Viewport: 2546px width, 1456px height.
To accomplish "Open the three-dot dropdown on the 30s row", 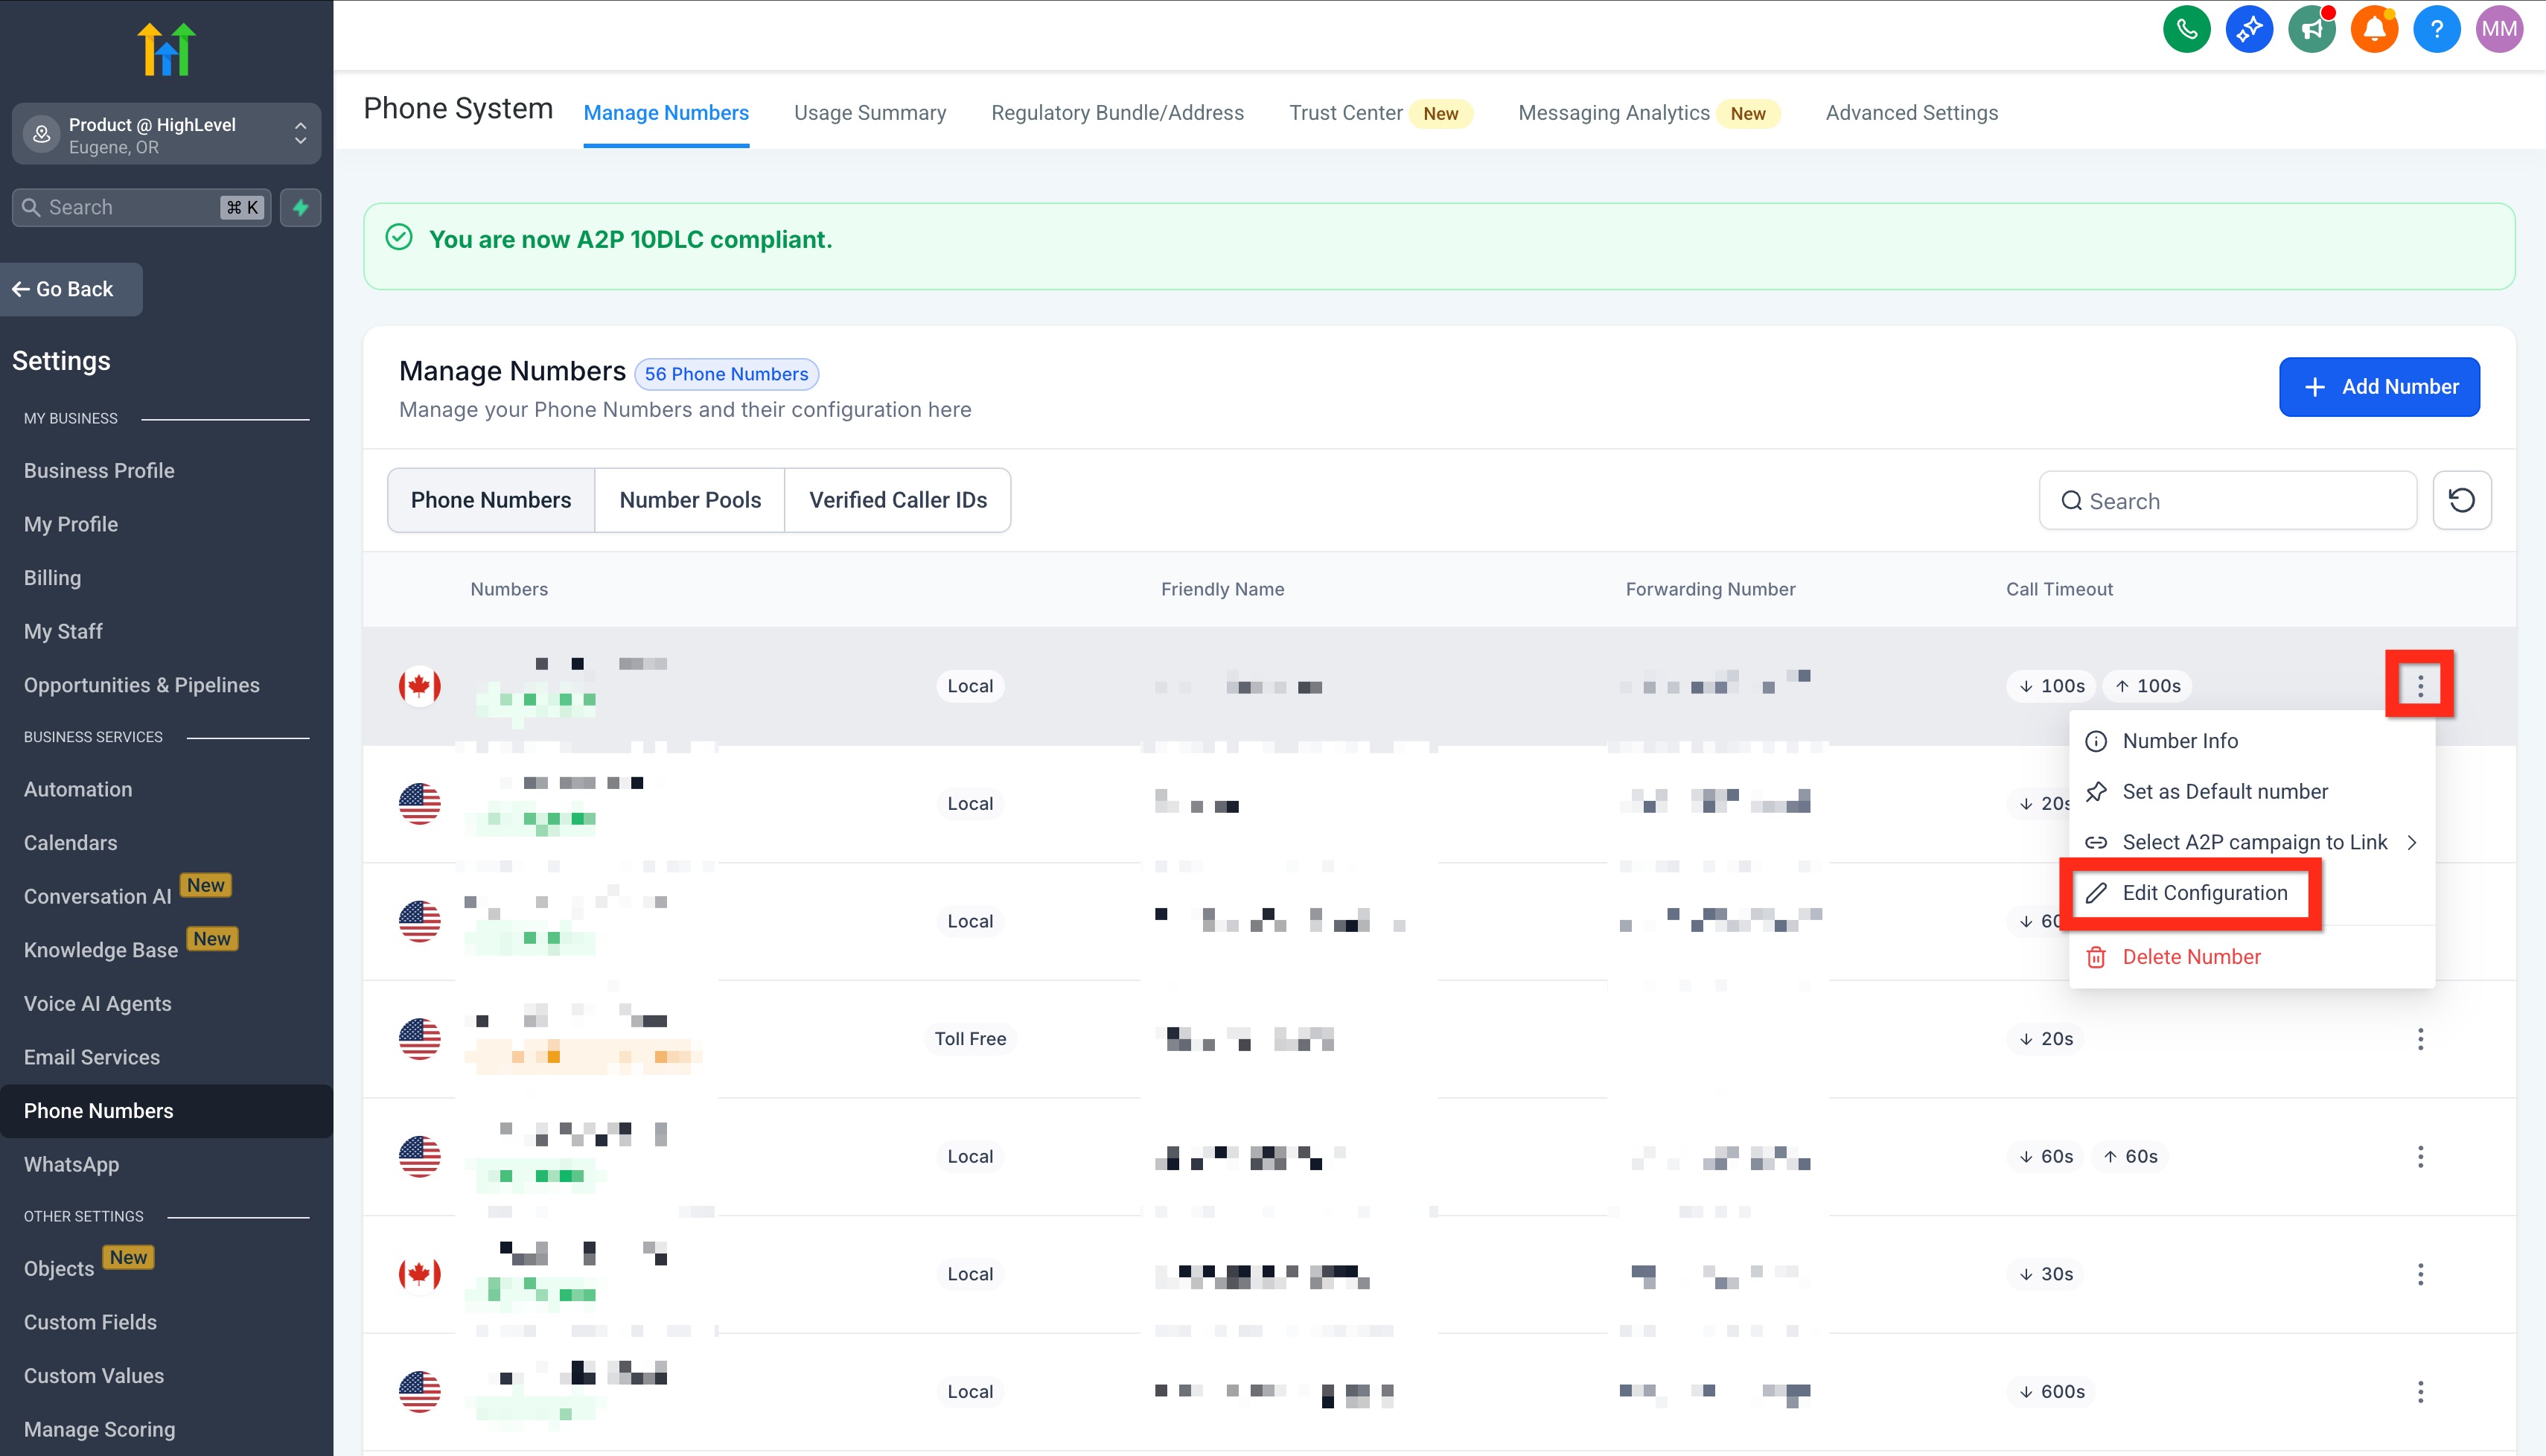I will [x=2420, y=1274].
